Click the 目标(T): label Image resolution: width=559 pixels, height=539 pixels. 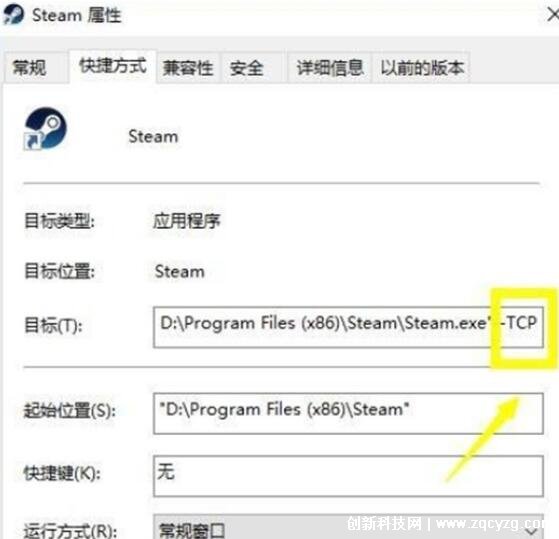pyautogui.click(x=53, y=326)
